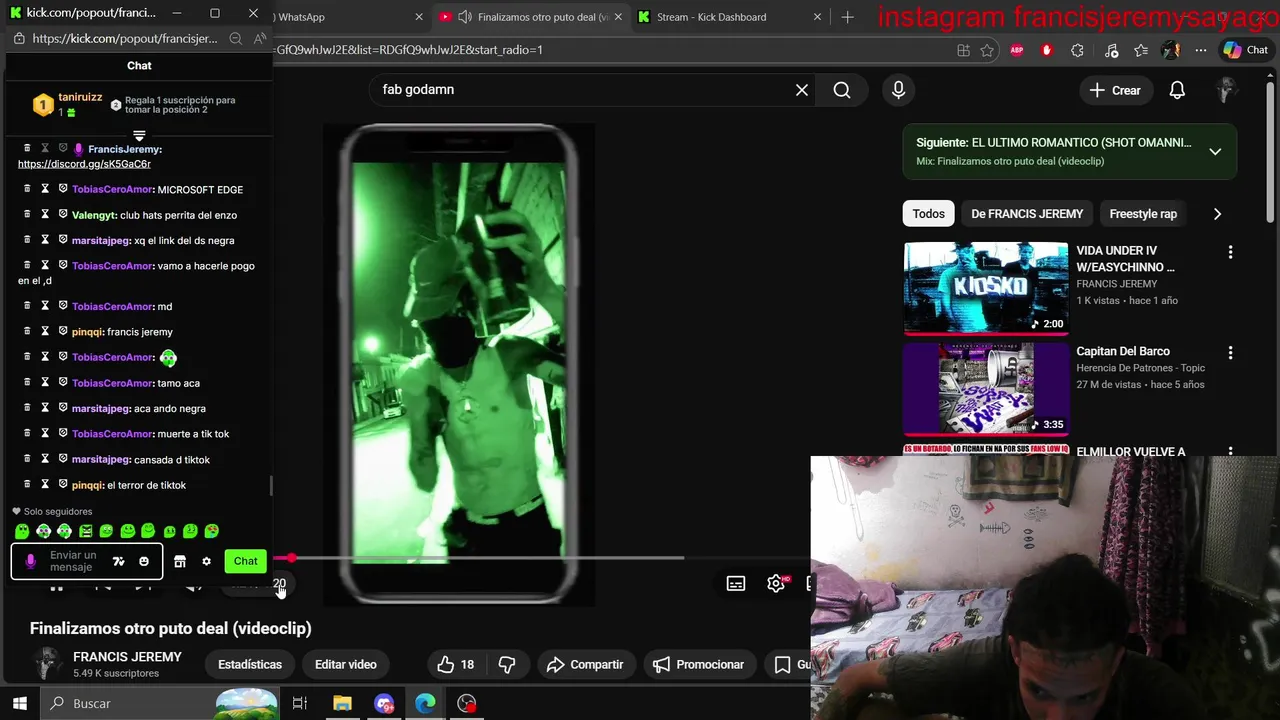
Task: Select the 'Todos' filter chip
Action: pyautogui.click(x=928, y=213)
